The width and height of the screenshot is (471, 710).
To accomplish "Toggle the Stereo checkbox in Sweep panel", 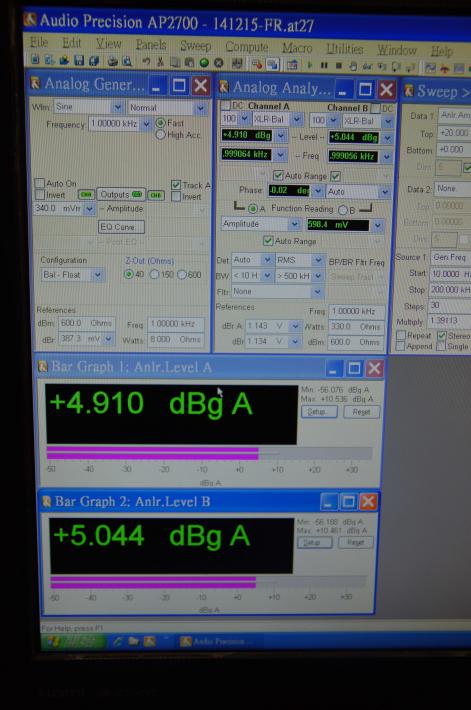I will point(442,336).
